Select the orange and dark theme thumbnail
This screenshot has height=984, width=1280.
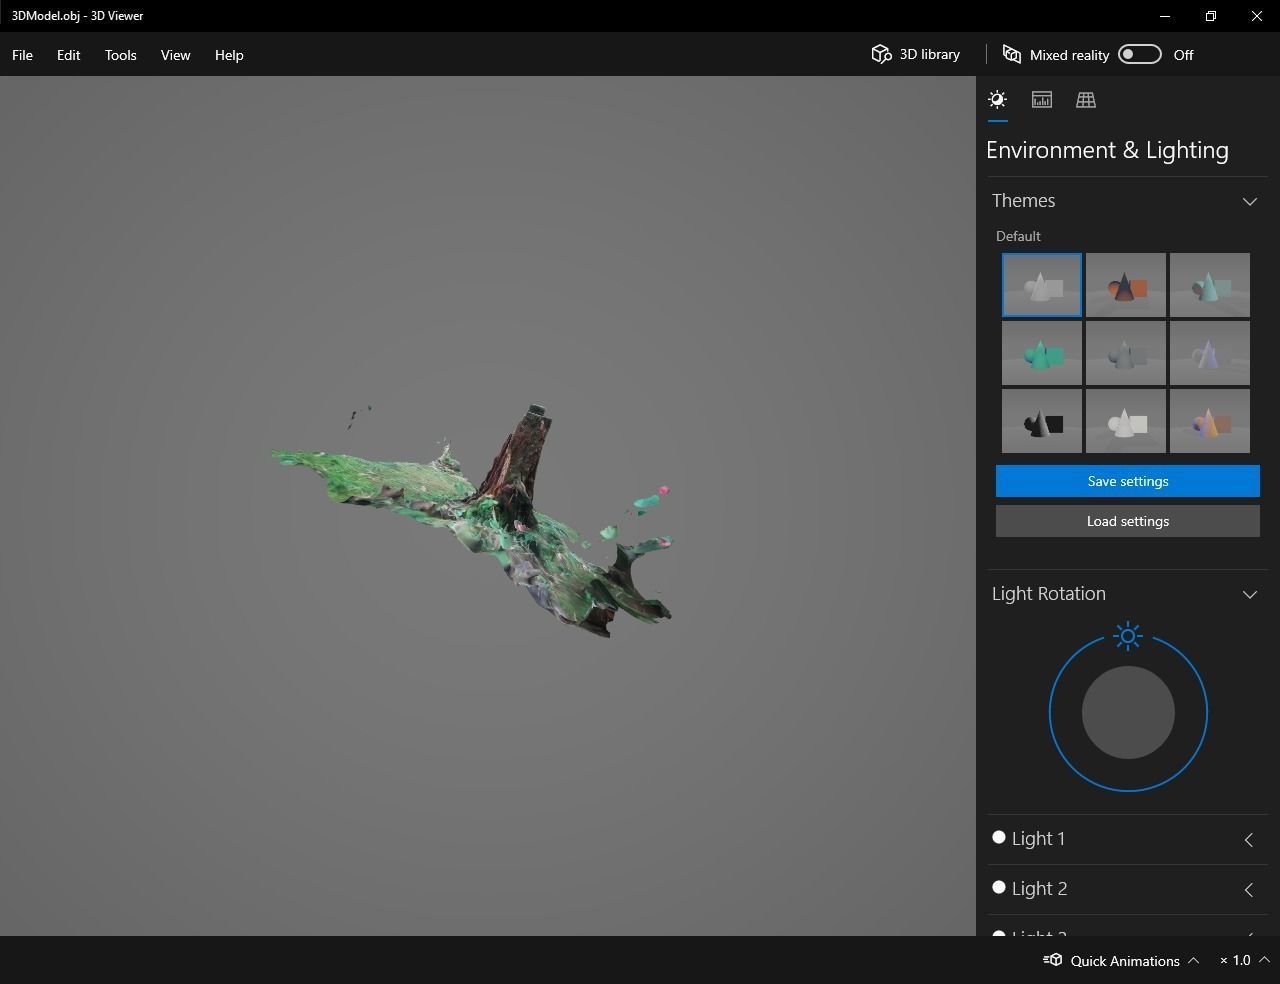(1126, 285)
